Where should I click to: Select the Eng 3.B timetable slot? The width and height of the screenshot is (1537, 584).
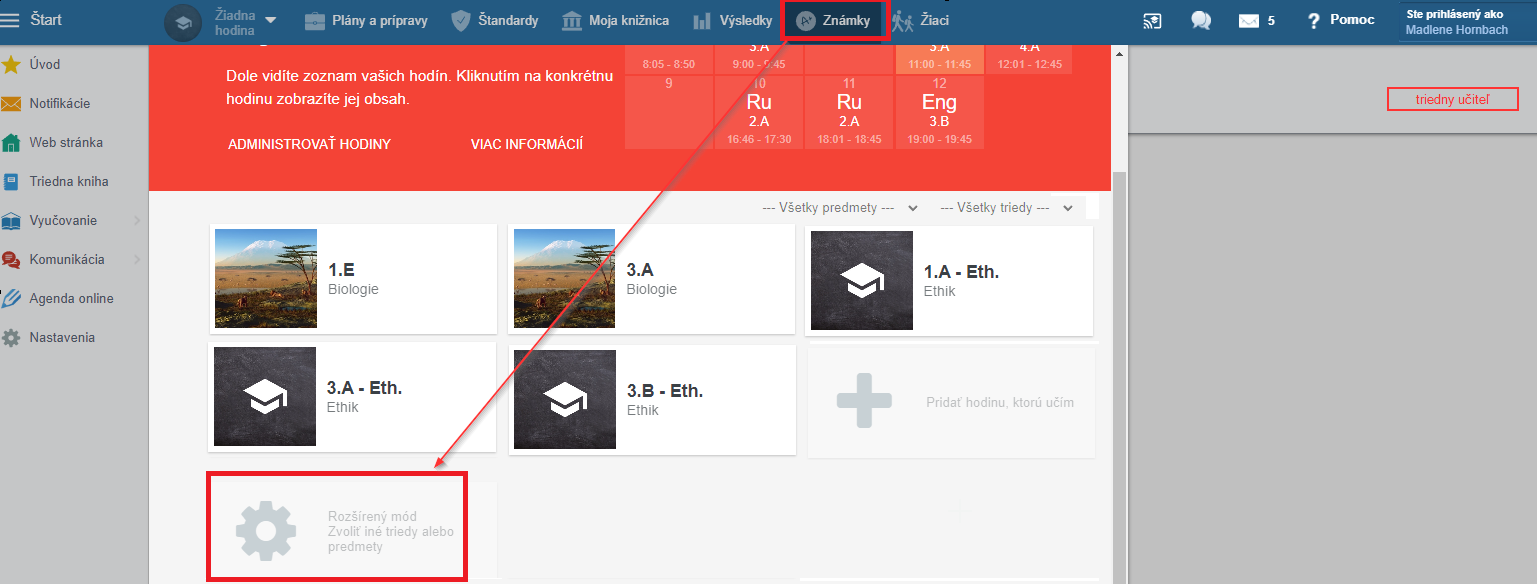[x=939, y=112]
